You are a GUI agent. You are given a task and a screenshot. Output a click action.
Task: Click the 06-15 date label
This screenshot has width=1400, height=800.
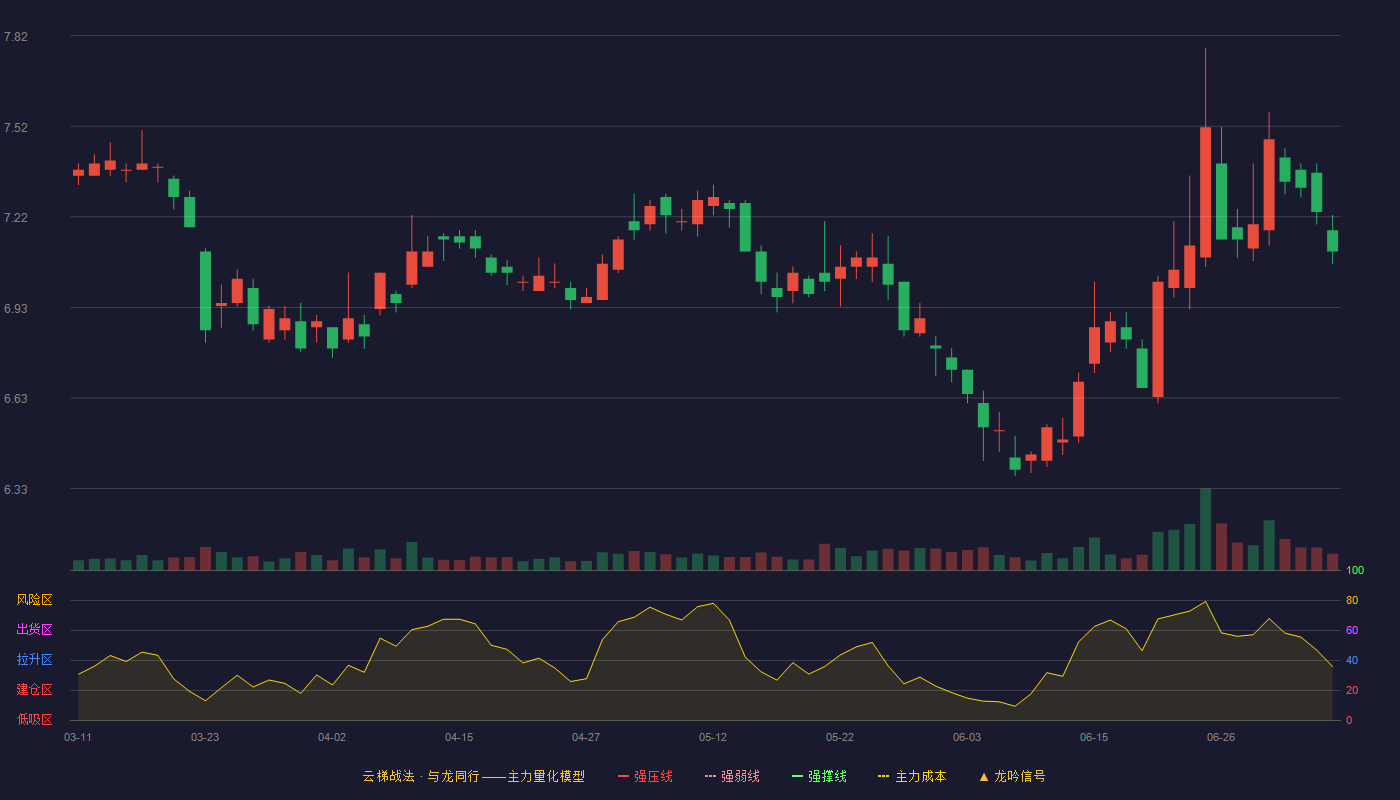point(1094,737)
